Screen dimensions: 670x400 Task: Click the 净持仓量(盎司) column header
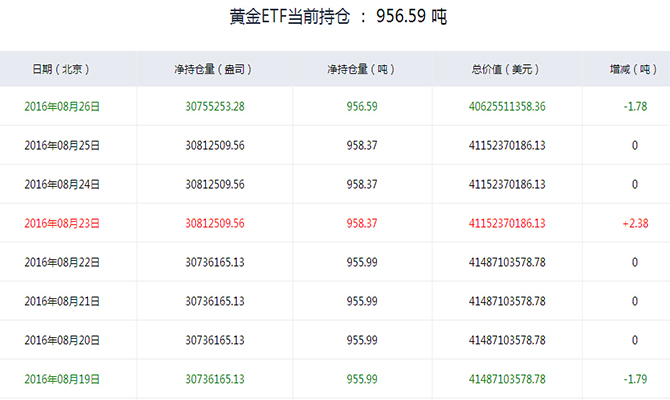pos(213,69)
